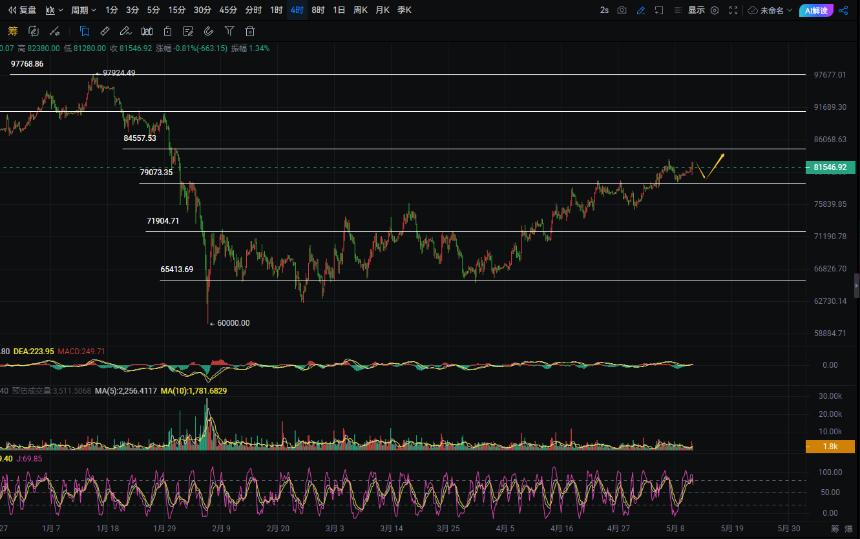Share the chart via share icon
860x539 pixels.
point(844,10)
